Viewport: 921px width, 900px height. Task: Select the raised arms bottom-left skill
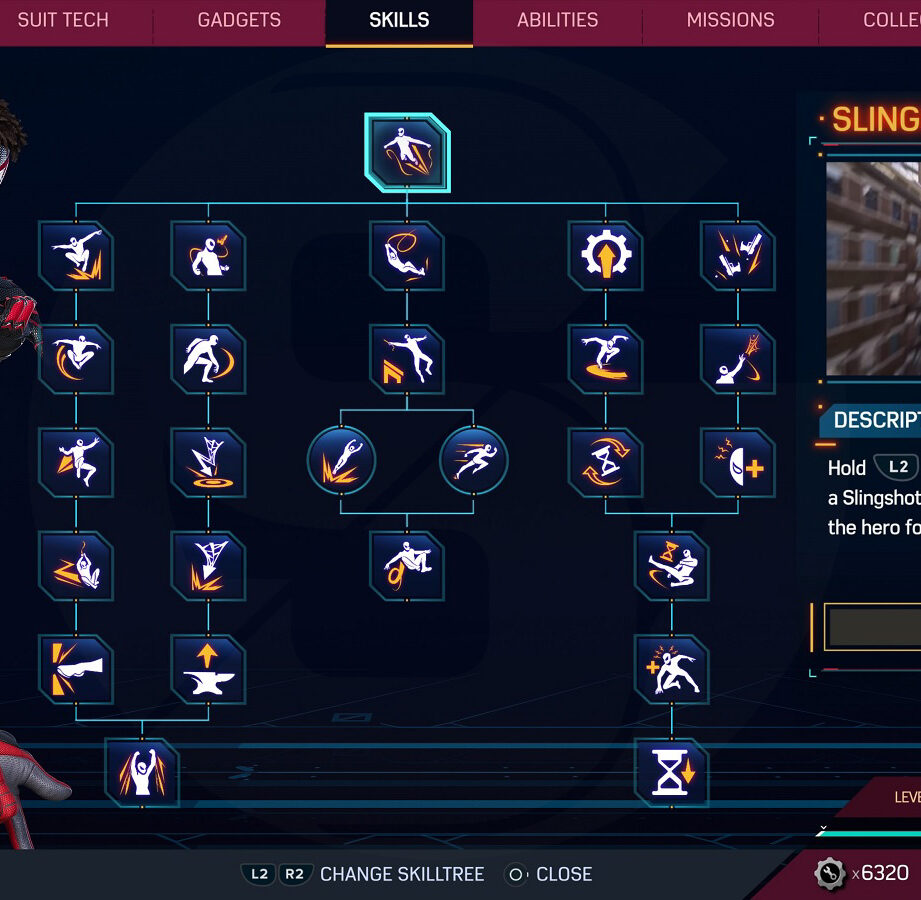142,773
